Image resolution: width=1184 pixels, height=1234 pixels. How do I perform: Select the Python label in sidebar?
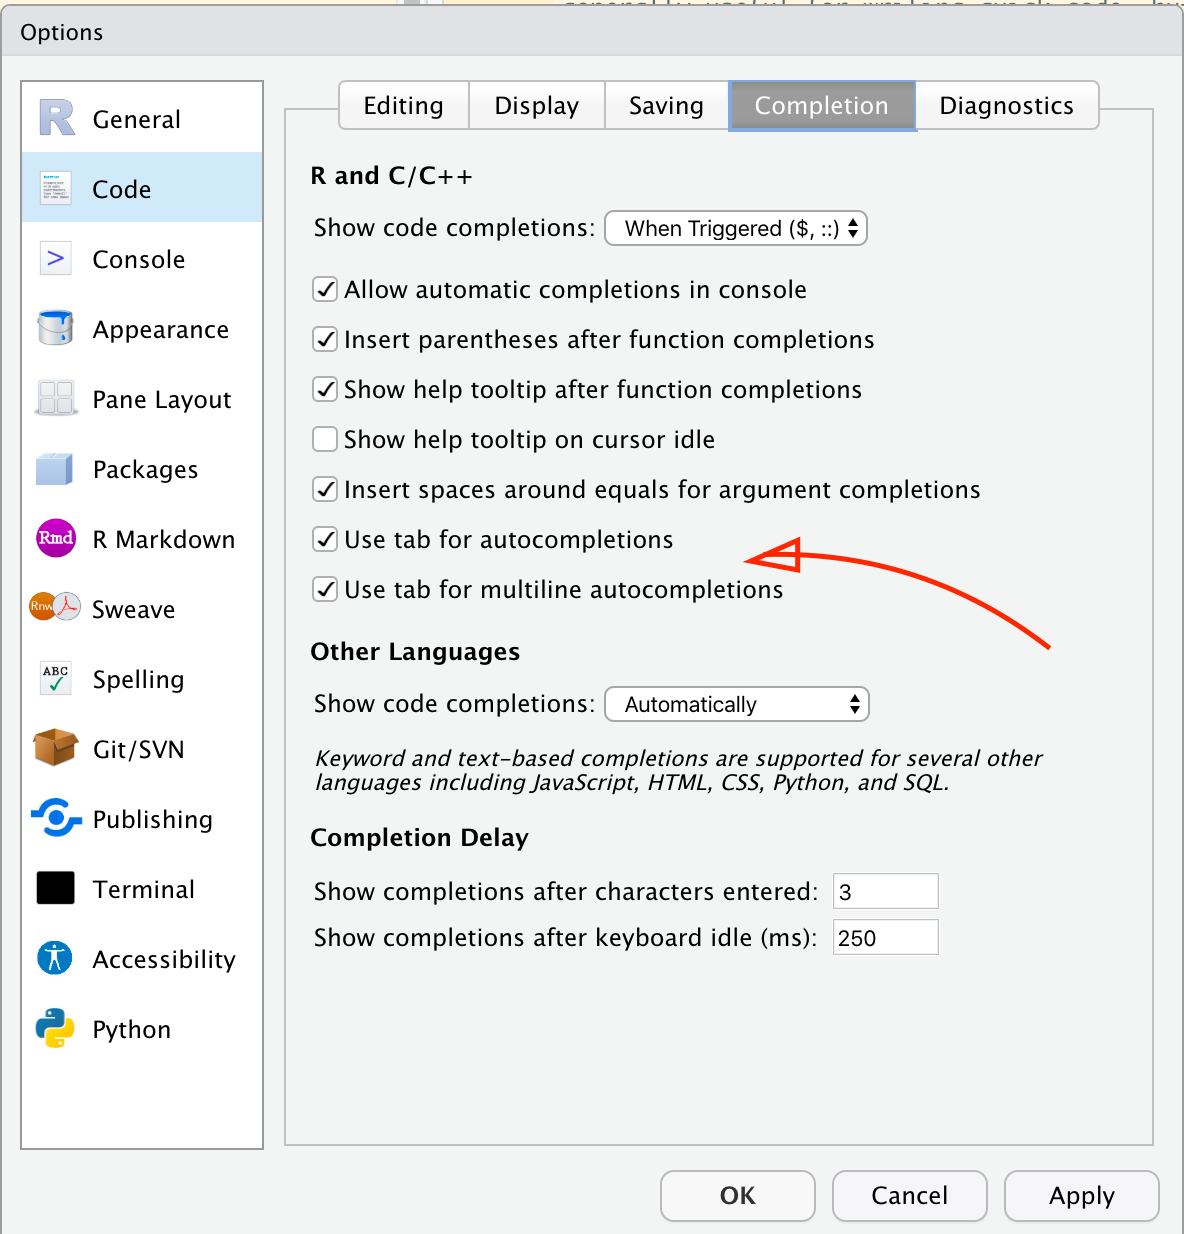[132, 1030]
